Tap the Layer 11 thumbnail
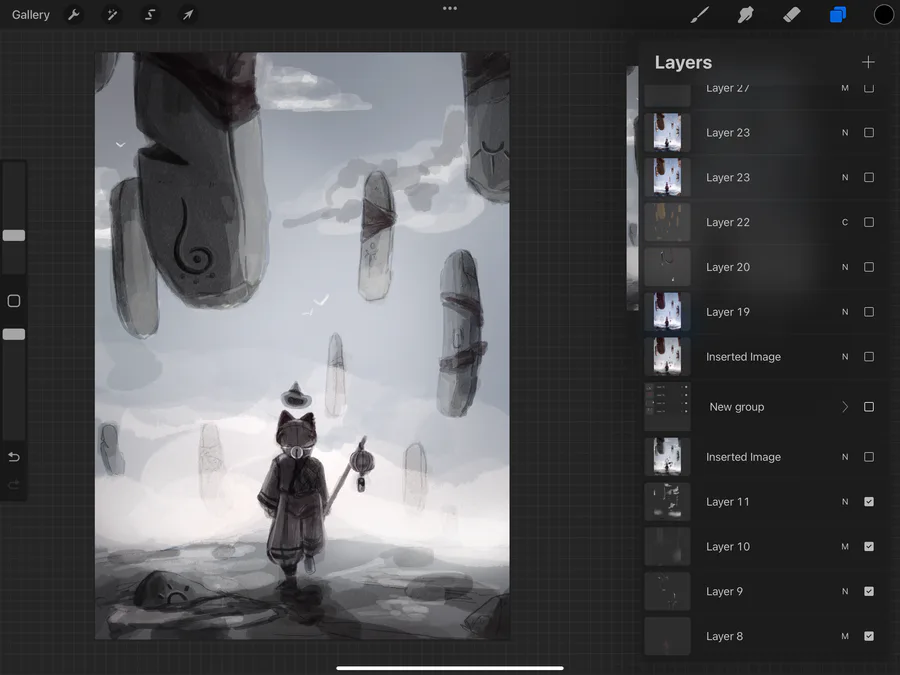Image resolution: width=900 pixels, height=675 pixels. pos(667,502)
